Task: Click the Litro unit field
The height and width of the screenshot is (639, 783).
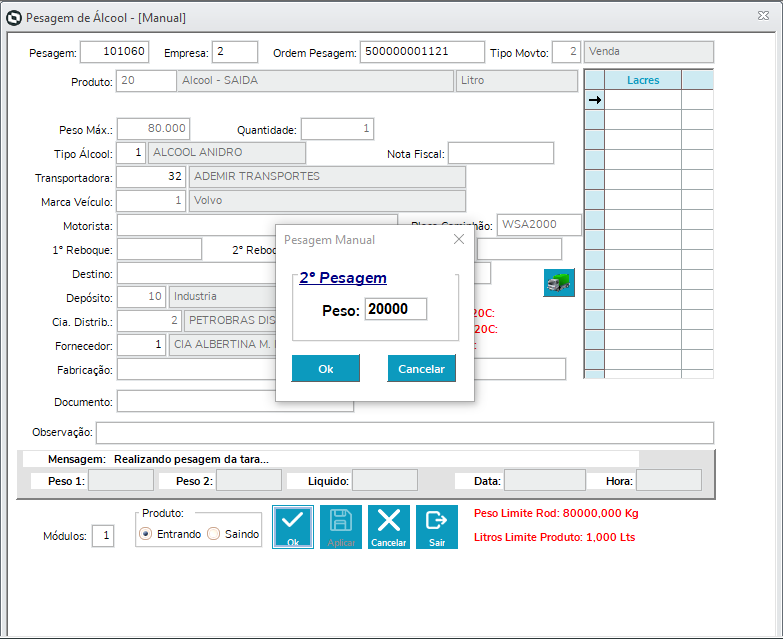Action: (x=517, y=81)
